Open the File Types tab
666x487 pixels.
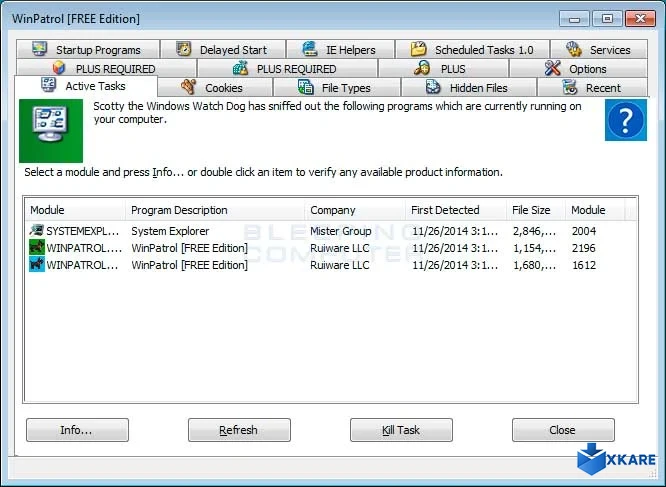(335, 88)
